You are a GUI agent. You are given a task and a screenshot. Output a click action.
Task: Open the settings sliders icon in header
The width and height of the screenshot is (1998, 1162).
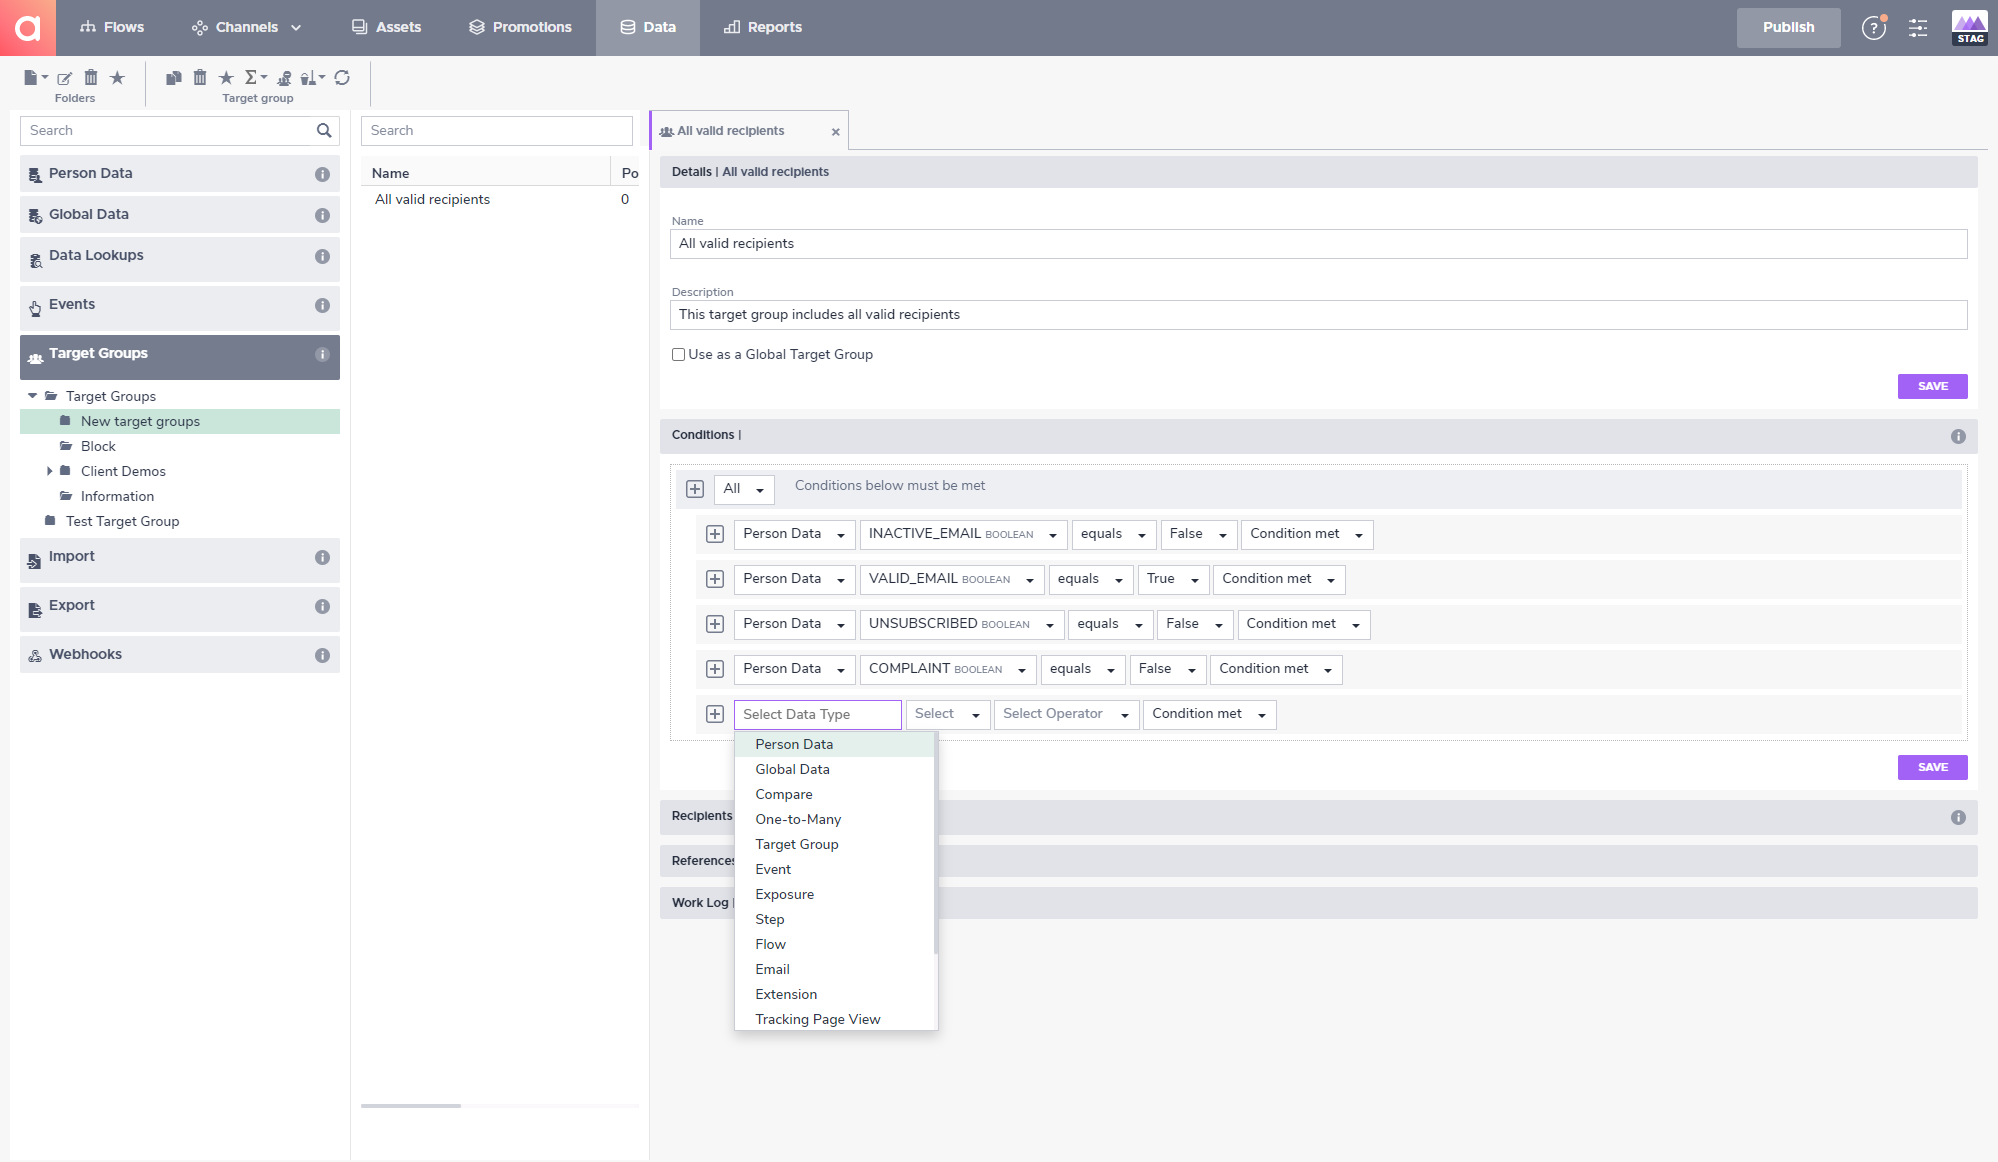coord(1918,28)
